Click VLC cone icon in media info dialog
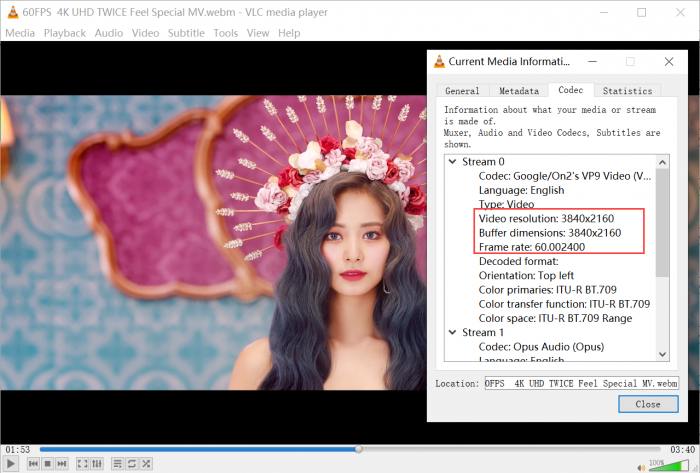 tap(439, 62)
